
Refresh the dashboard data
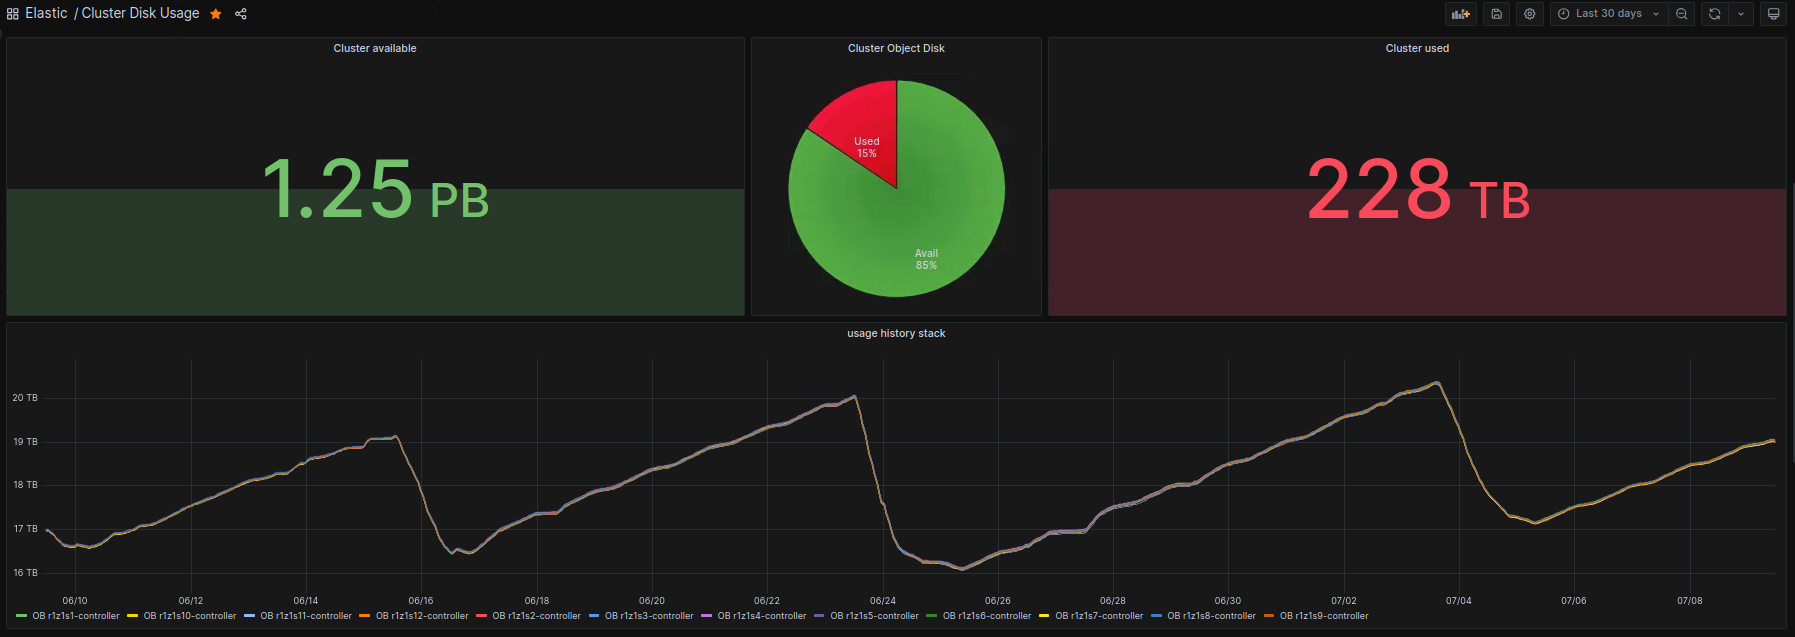[x=1715, y=14]
